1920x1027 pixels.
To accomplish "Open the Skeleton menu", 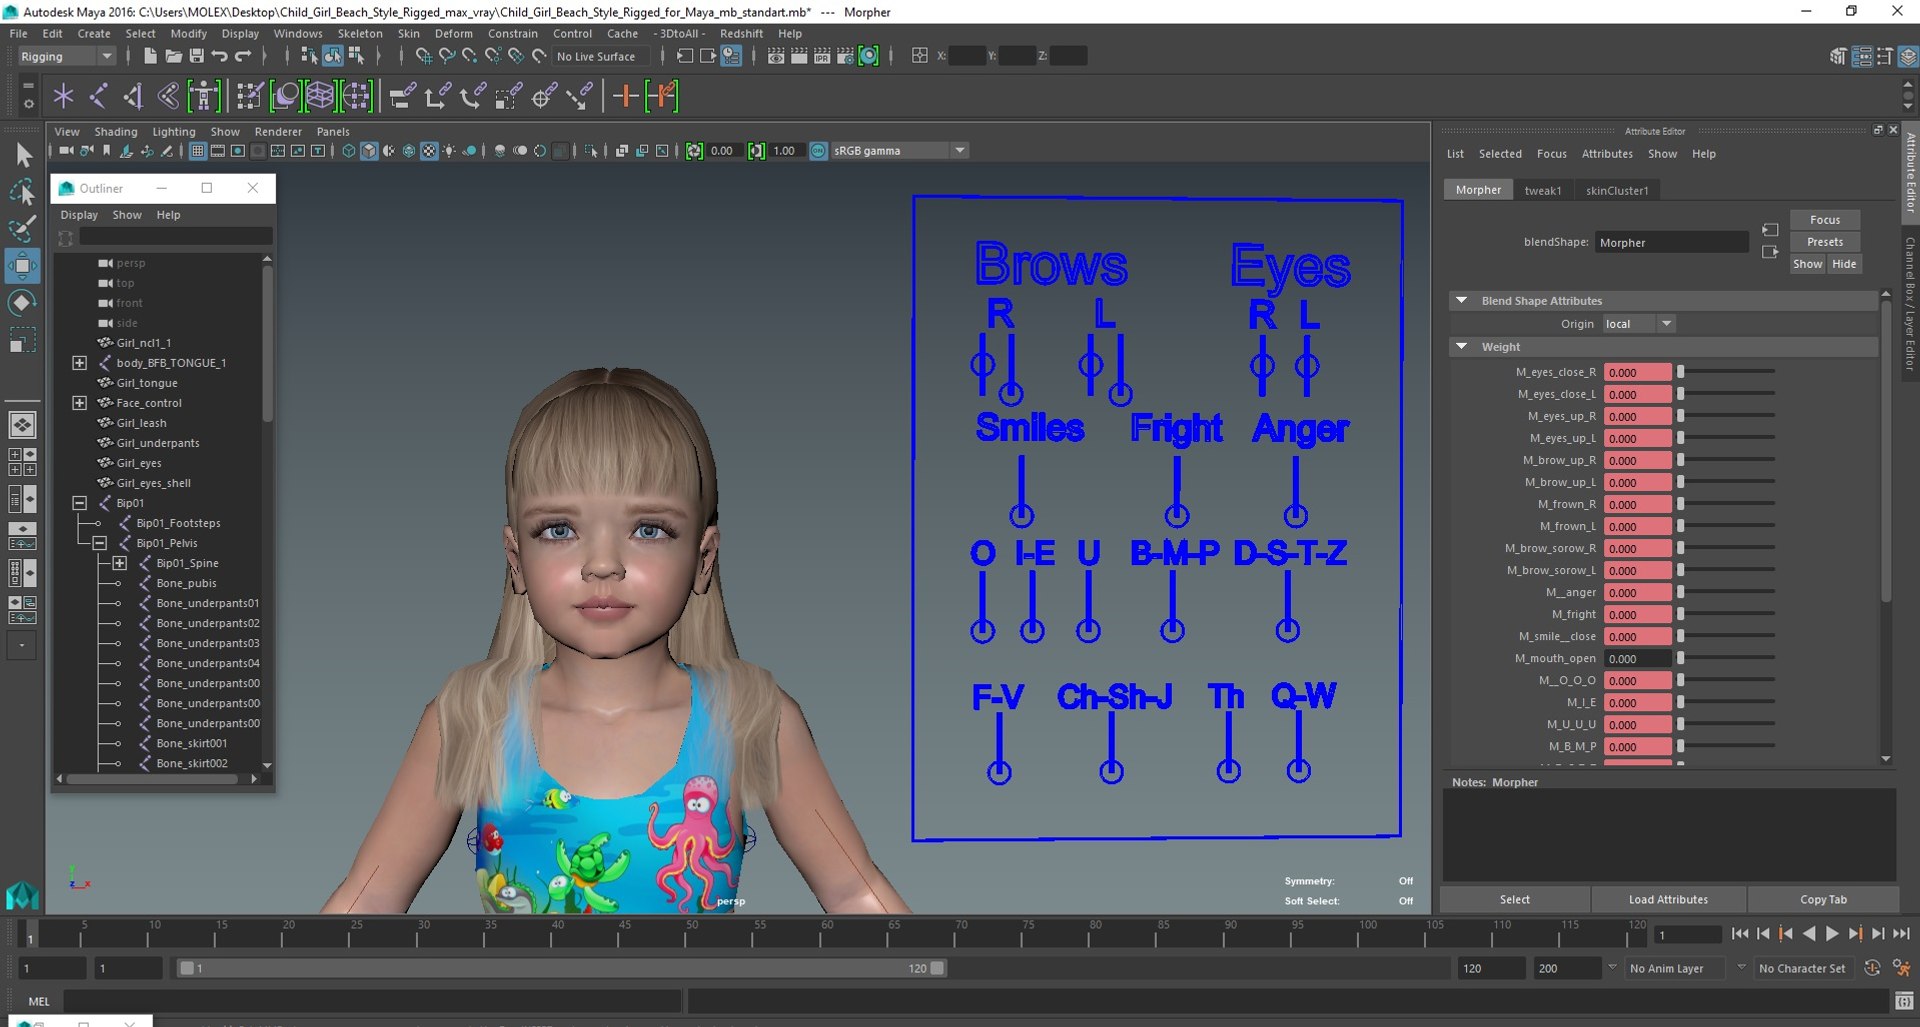I will 360,33.
